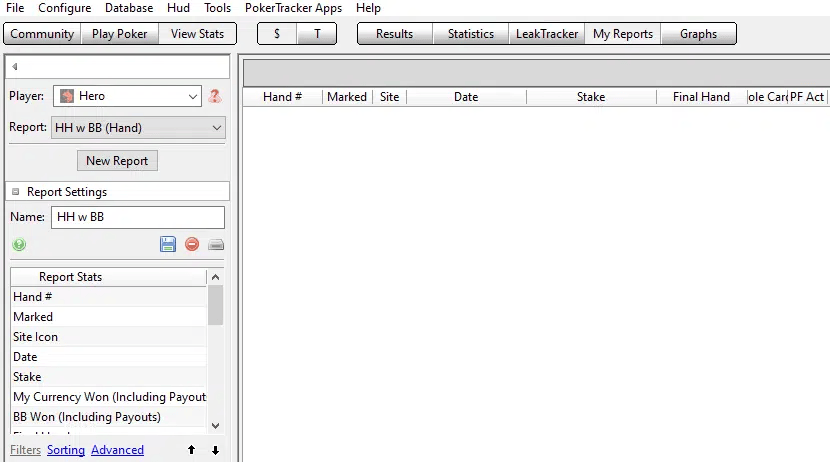Click the player search icon next to Hero
This screenshot has width=830, height=462.
(214, 96)
